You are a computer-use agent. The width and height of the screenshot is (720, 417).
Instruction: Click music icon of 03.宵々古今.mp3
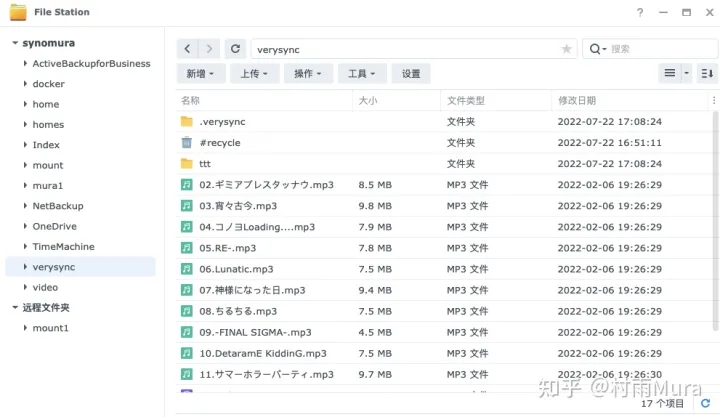pos(186,206)
